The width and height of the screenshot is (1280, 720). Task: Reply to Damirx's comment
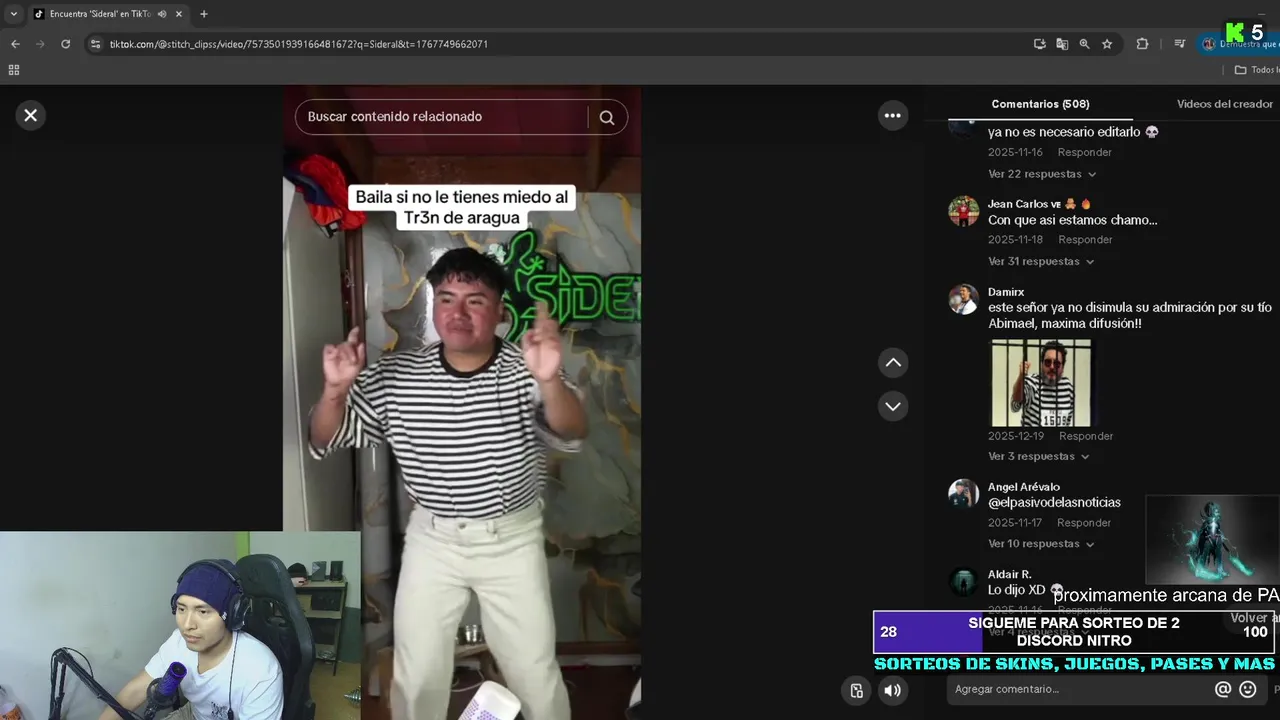click(1086, 436)
